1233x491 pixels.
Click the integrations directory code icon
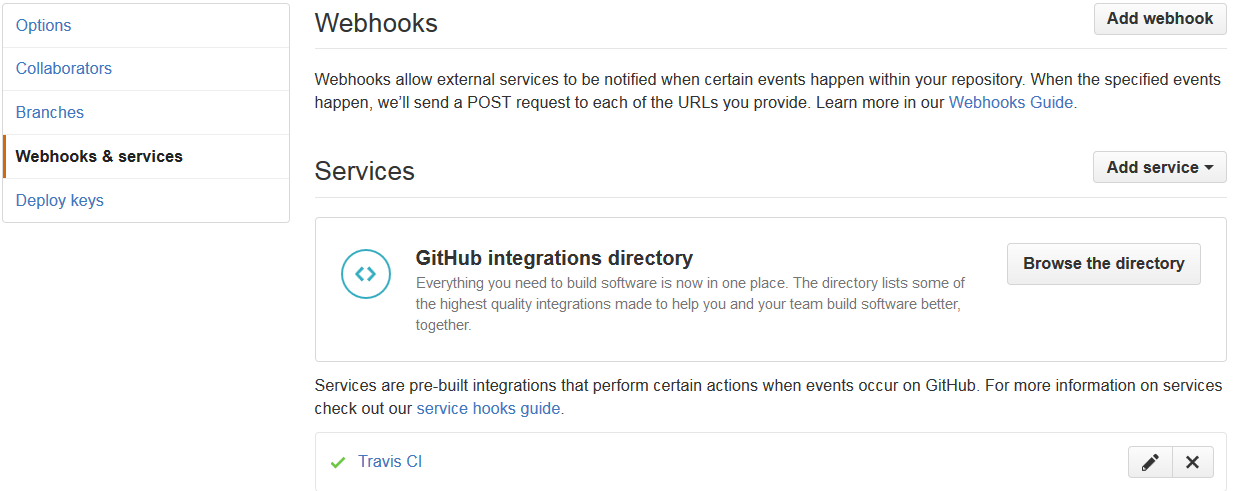[x=365, y=274]
